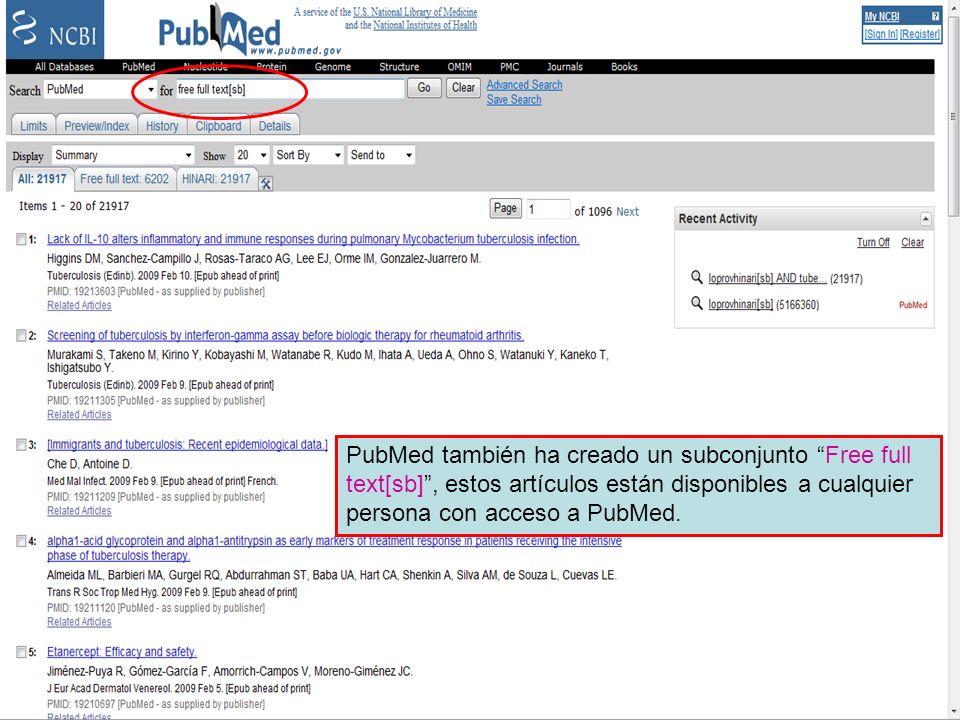Open loprovhinari[sb] recent search link
Image resolution: width=960 pixels, height=720 pixels.
(x=740, y=304)
